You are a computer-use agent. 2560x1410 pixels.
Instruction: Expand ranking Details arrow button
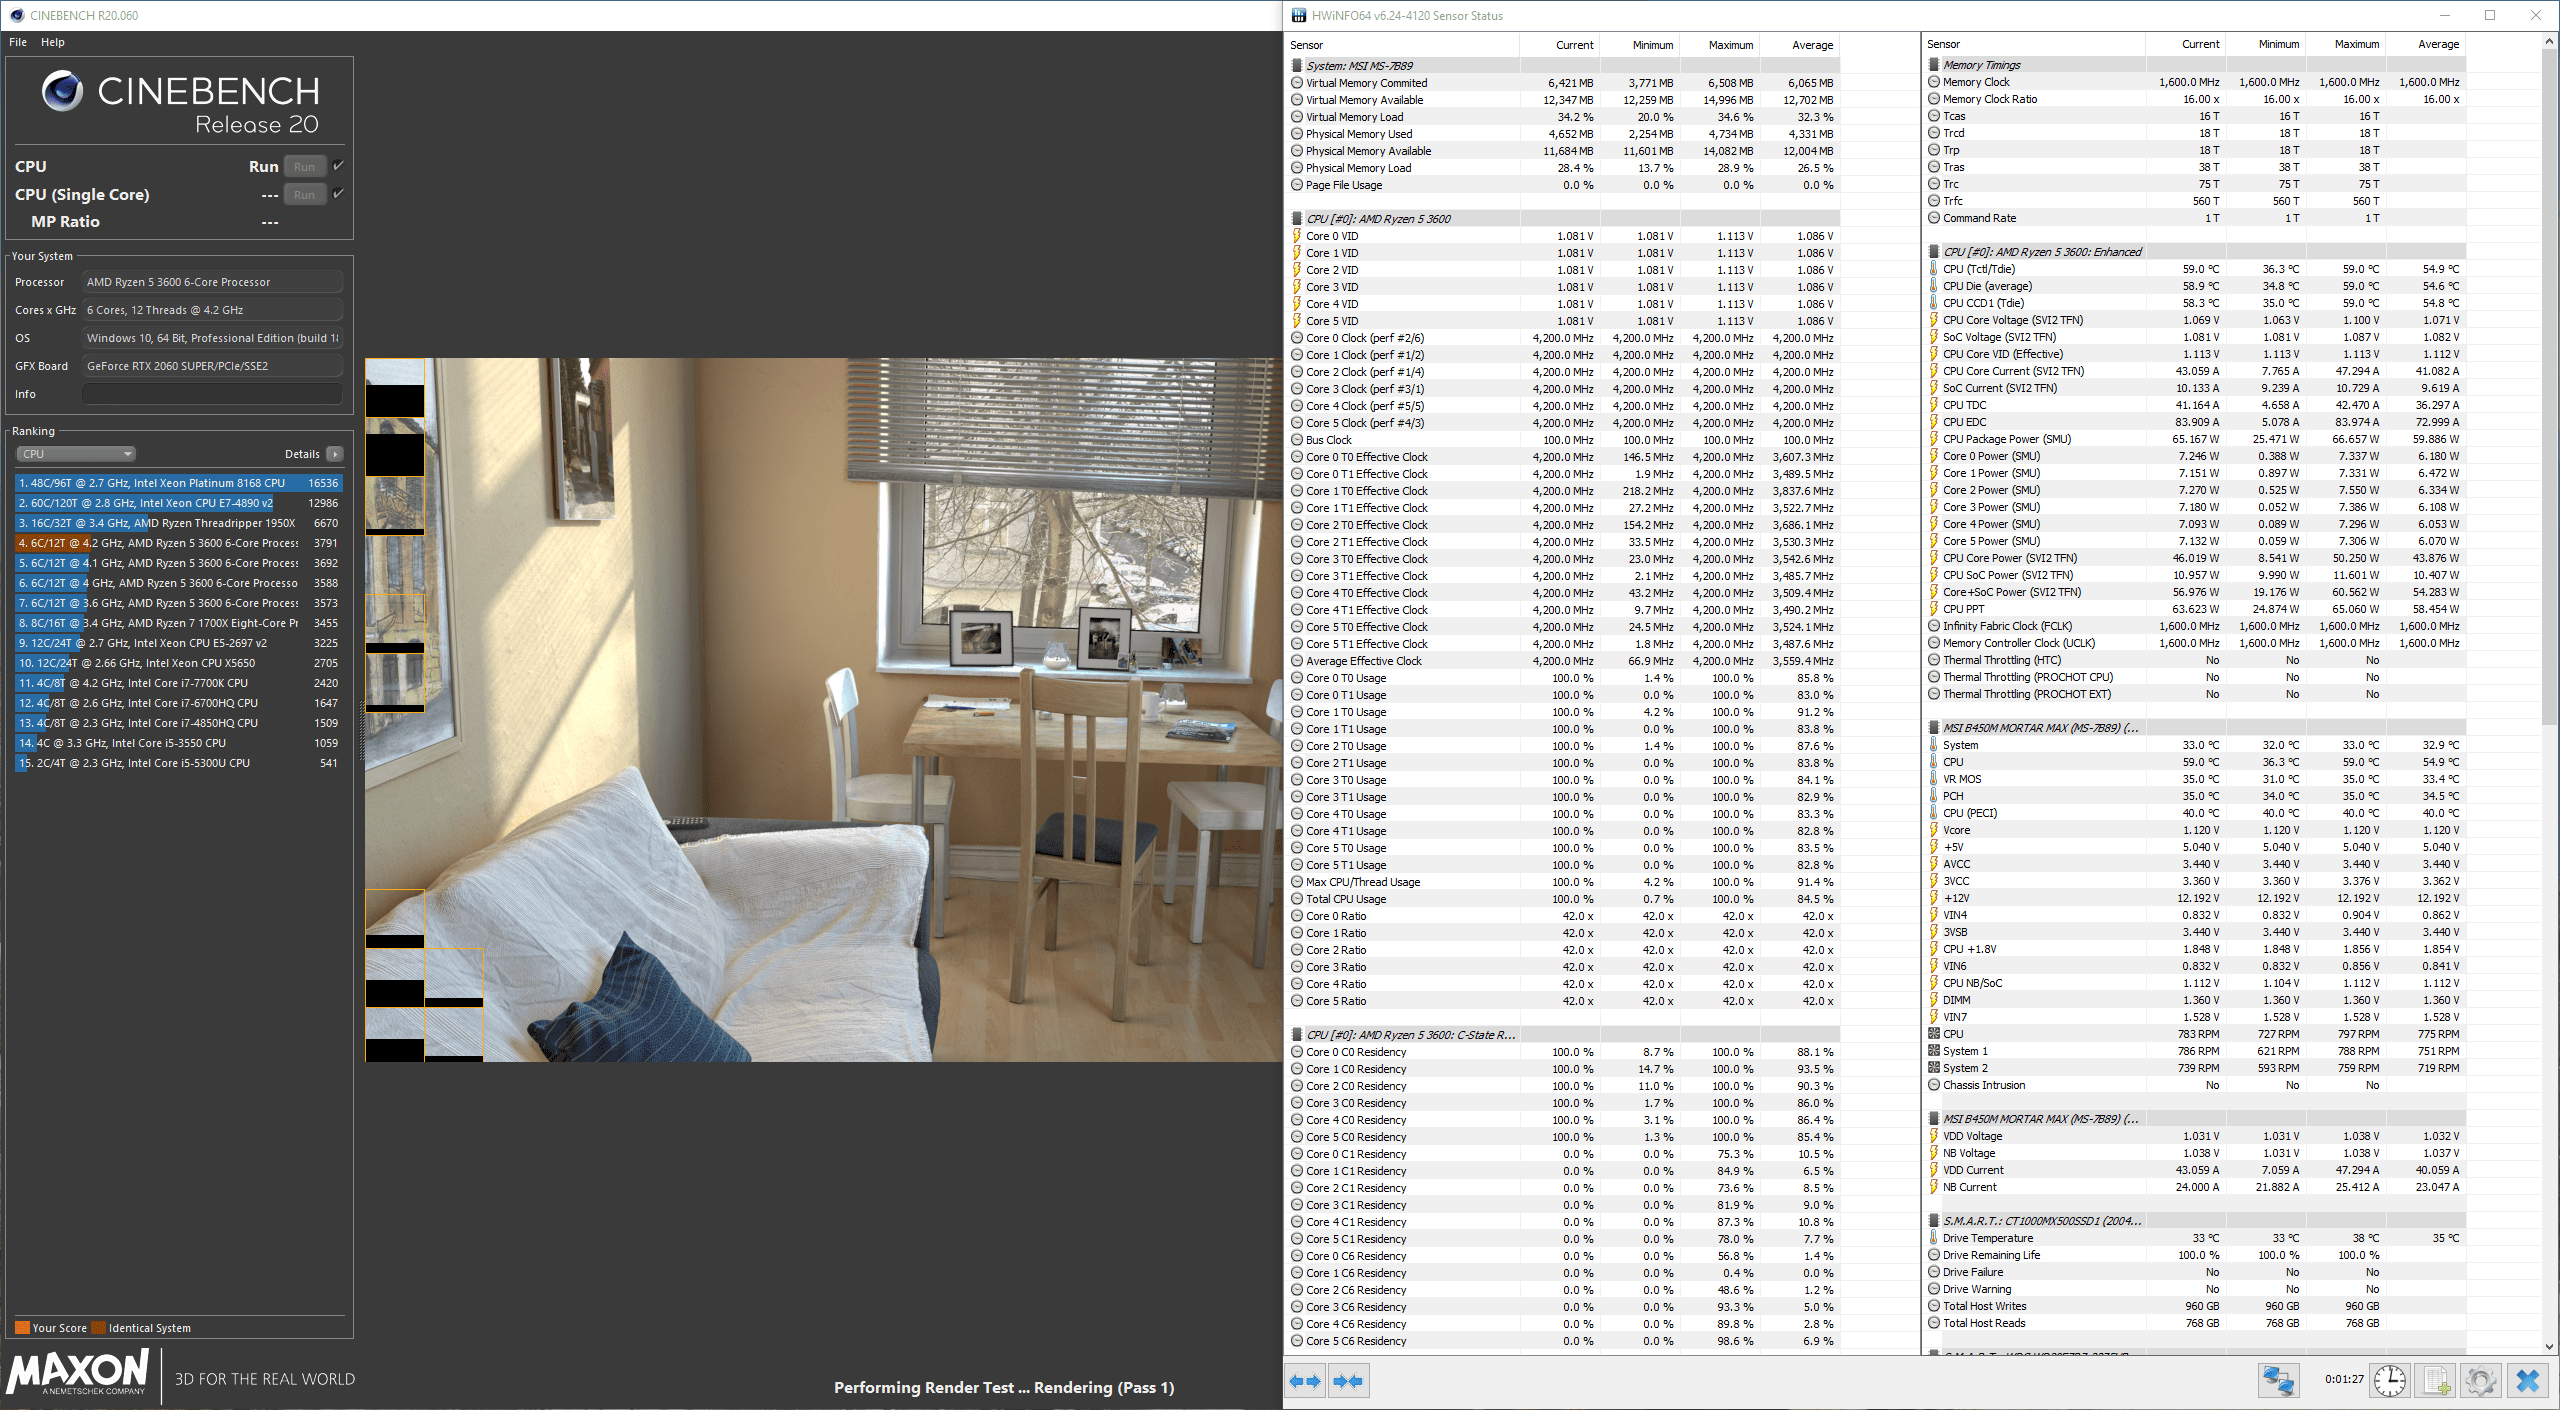(335, 454)
